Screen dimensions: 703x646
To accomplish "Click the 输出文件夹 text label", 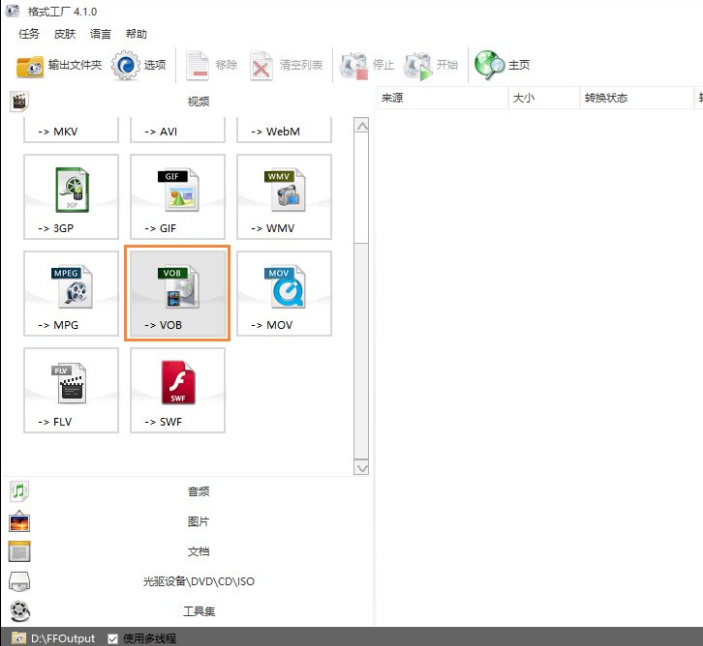I will (x=75, y=65).
